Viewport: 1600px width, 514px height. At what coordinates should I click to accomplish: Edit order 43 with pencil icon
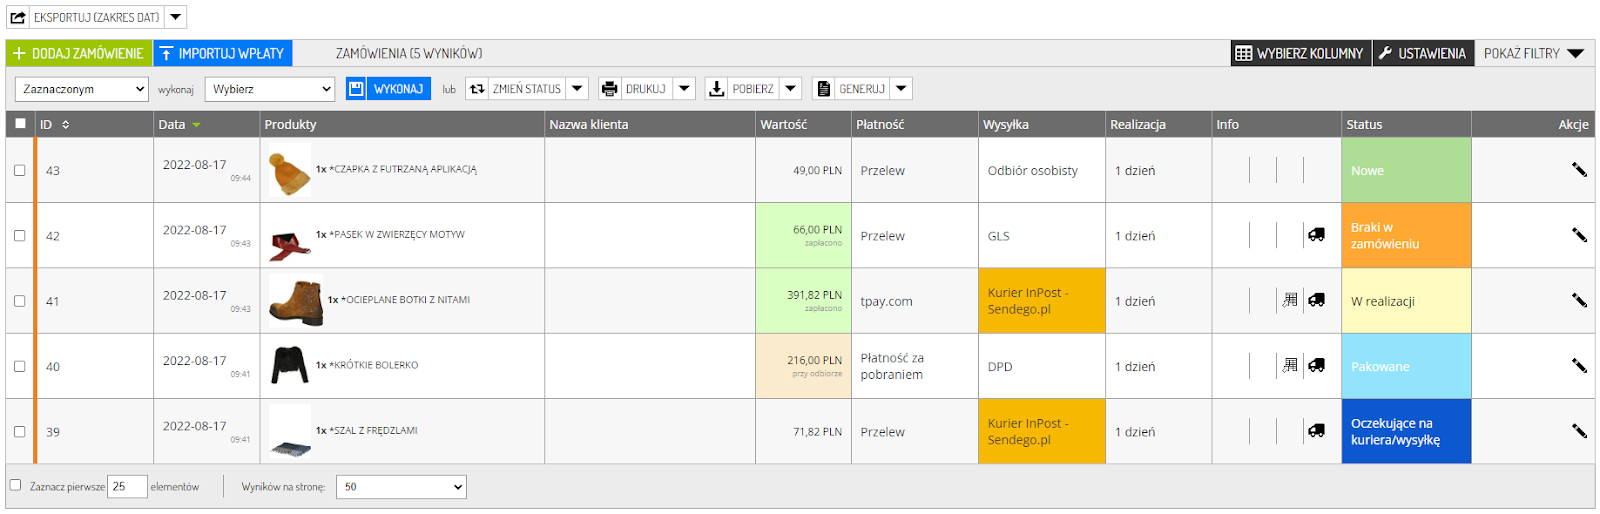pos(1579,170)
